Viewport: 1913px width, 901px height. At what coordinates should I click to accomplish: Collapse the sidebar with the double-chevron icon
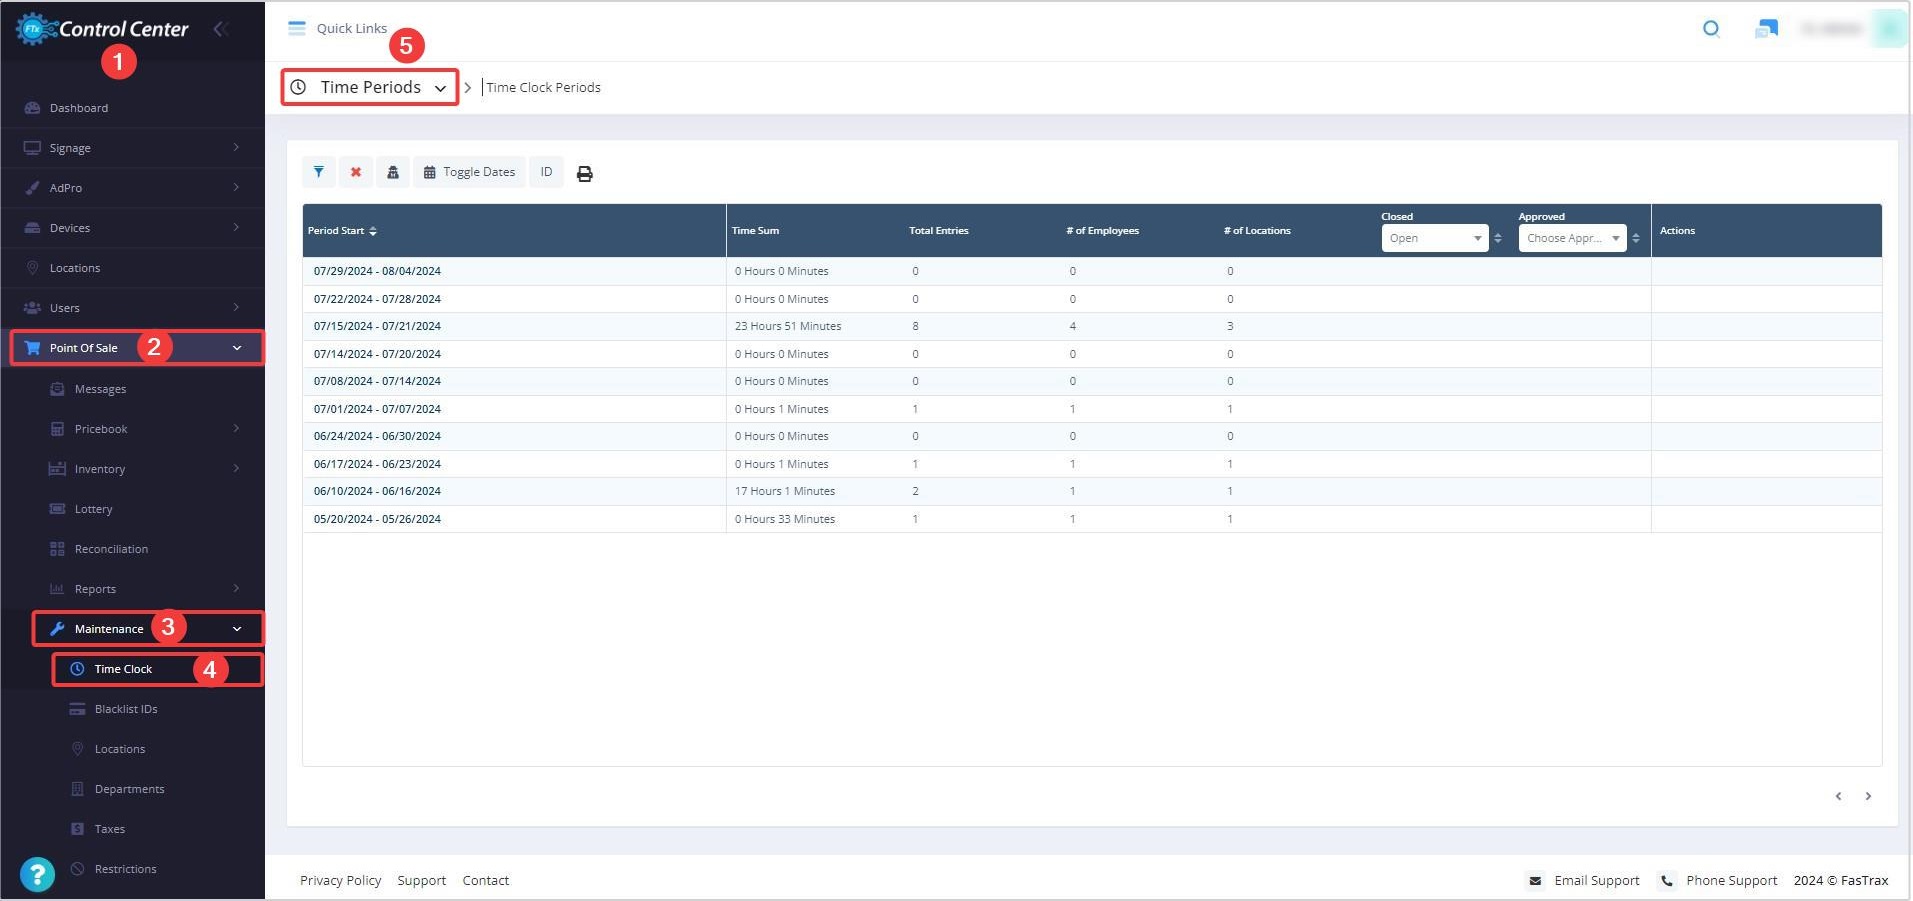(221, 29)
